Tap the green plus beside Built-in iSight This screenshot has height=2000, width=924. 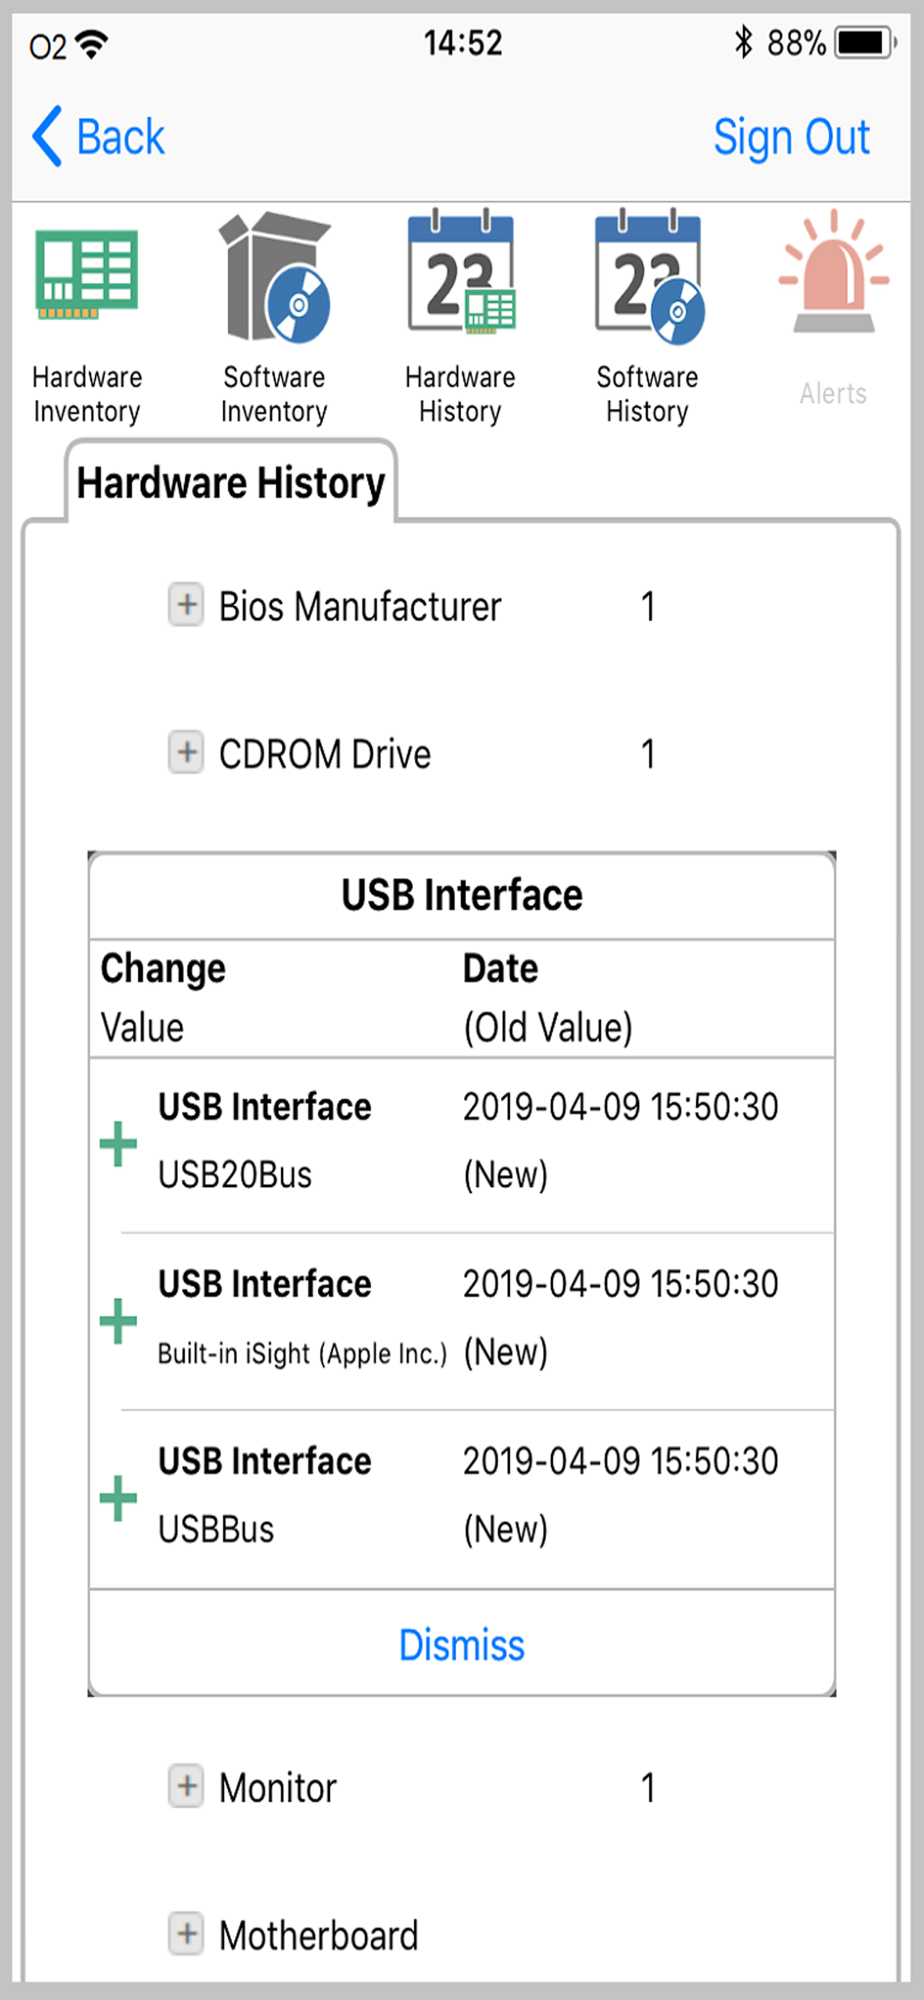118,1321
